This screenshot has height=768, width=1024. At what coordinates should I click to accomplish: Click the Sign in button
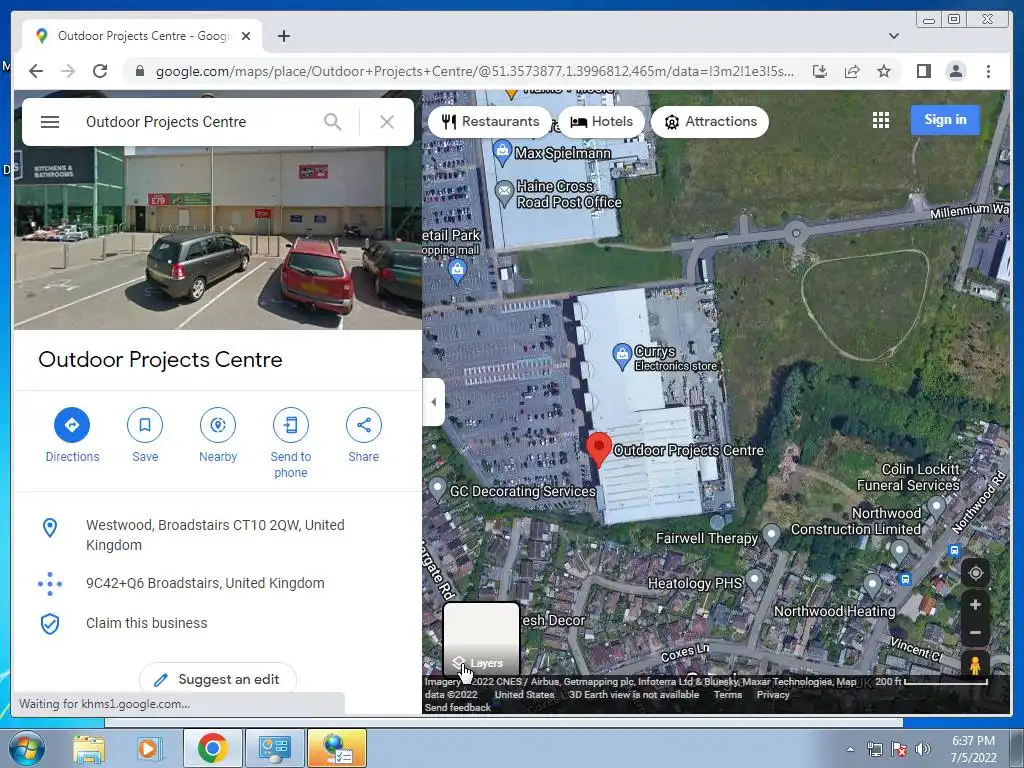945,120
